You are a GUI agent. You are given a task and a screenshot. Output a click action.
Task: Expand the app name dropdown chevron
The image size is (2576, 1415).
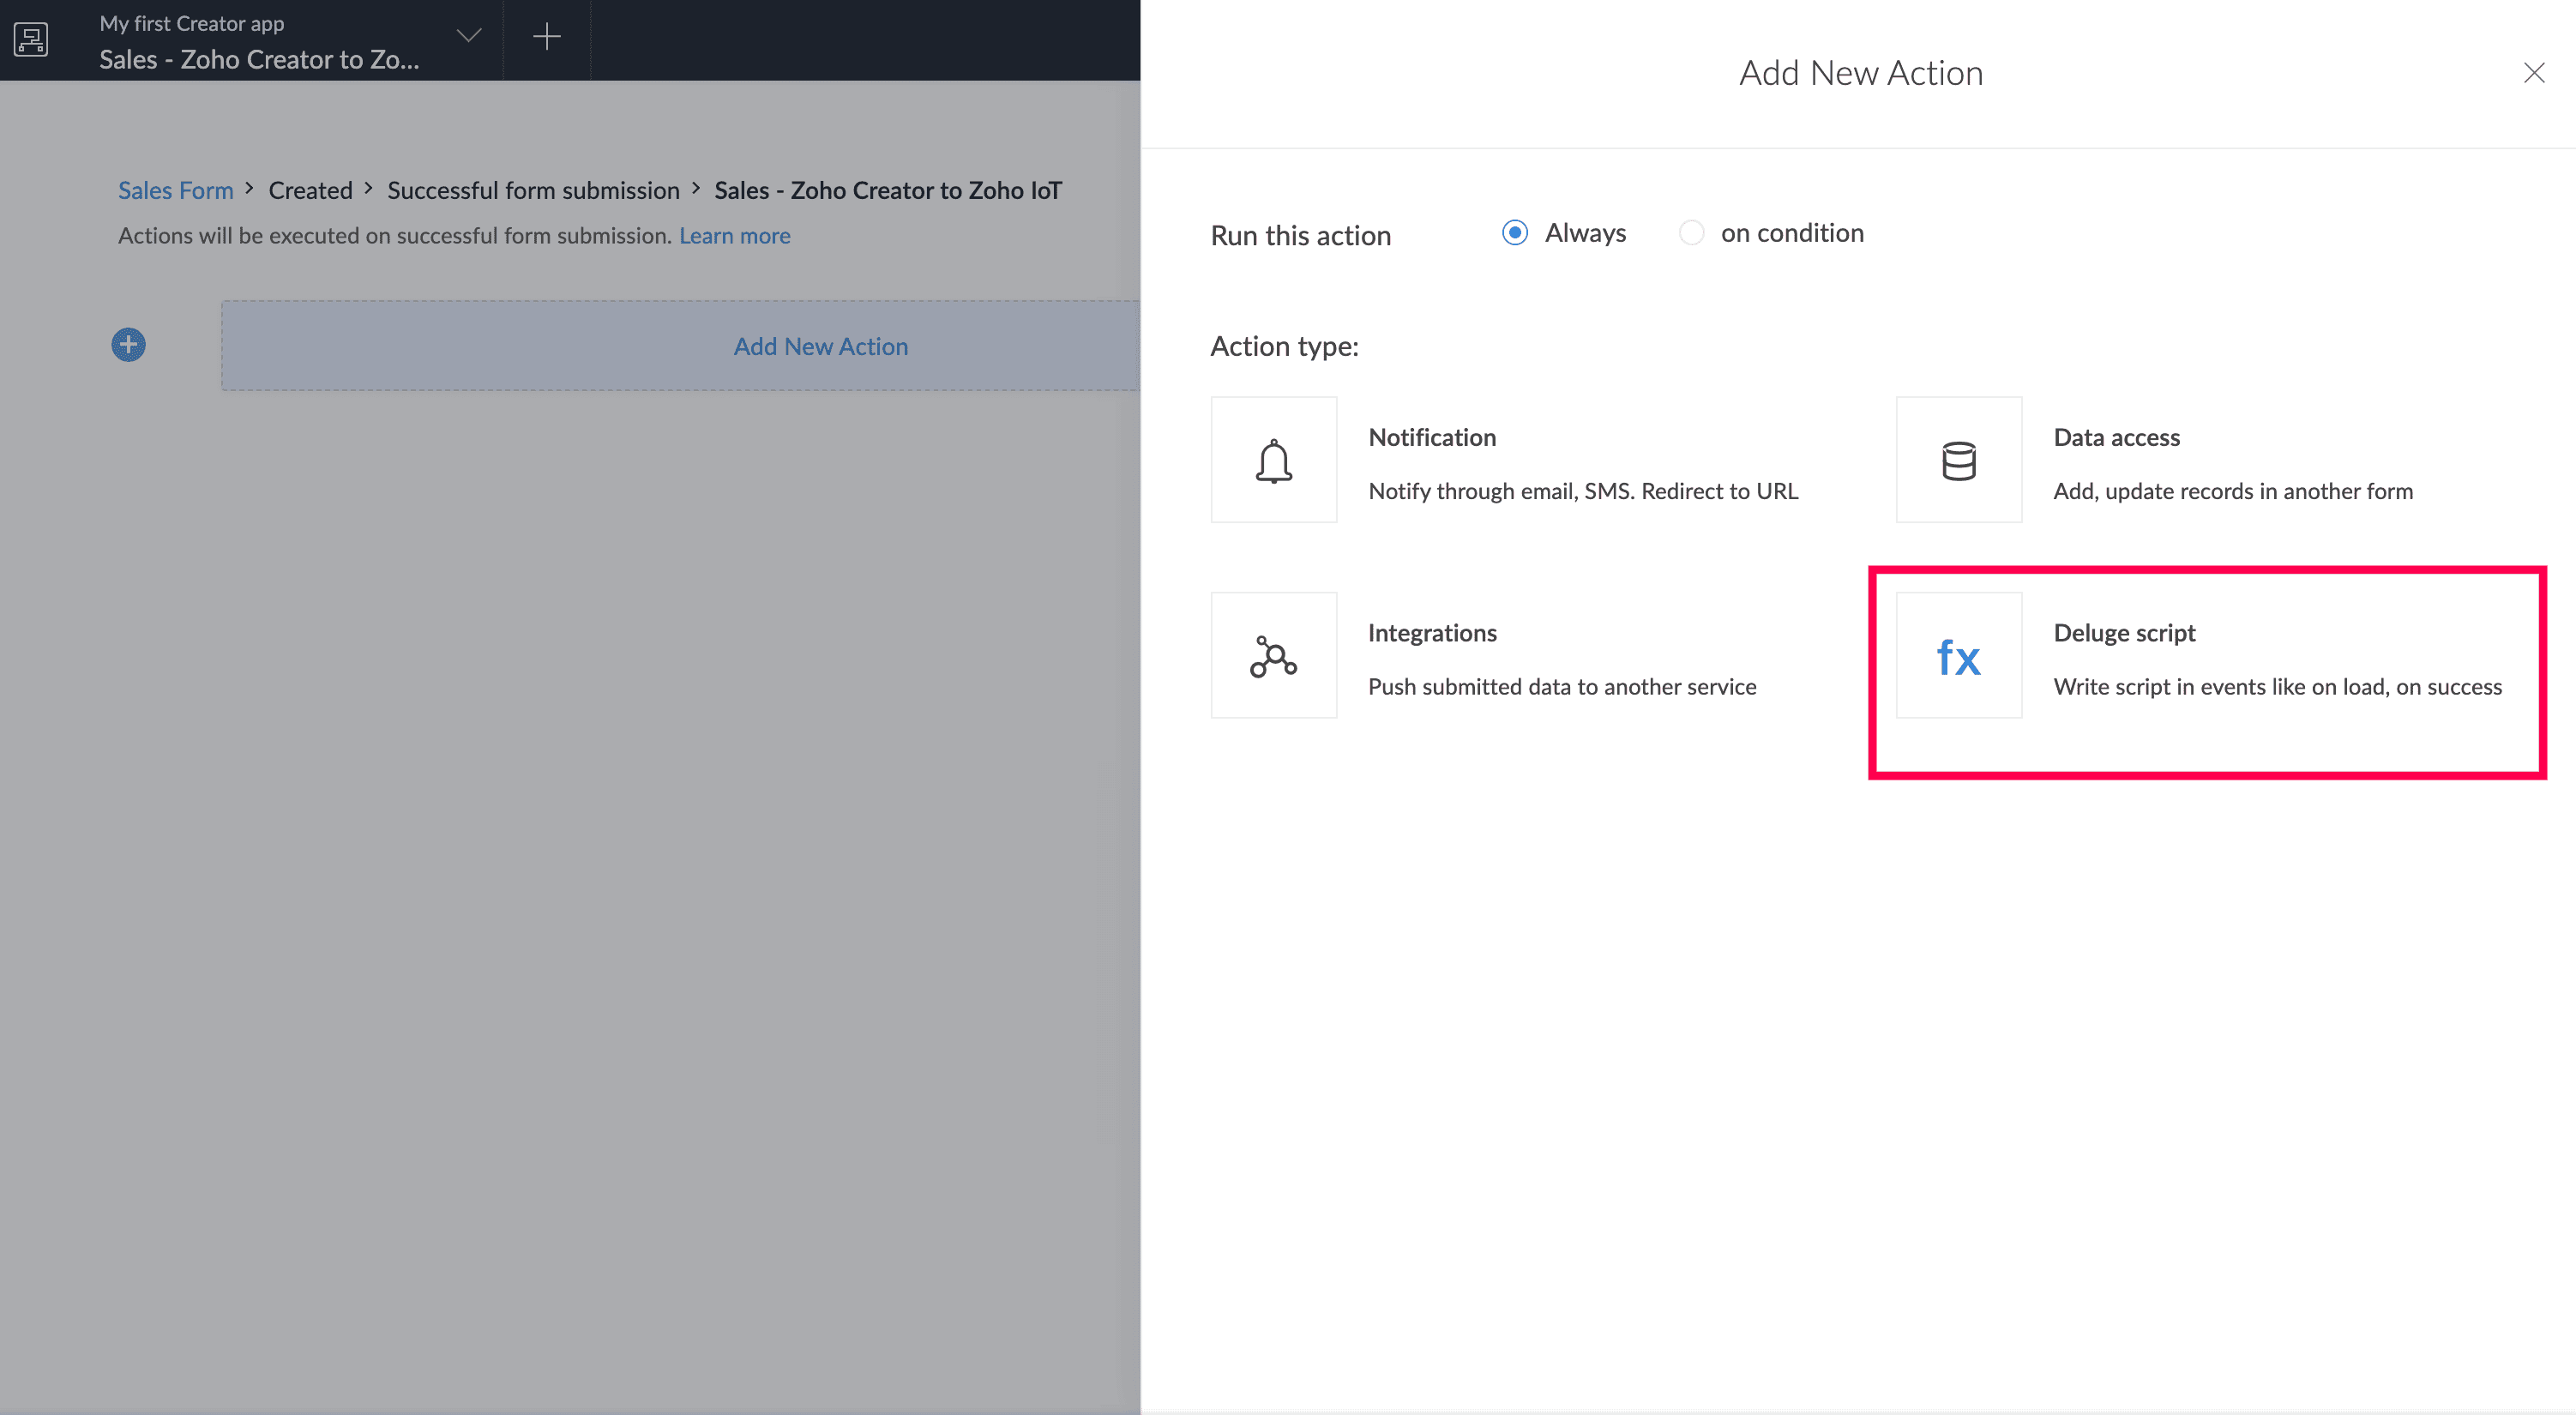[468, 37]
